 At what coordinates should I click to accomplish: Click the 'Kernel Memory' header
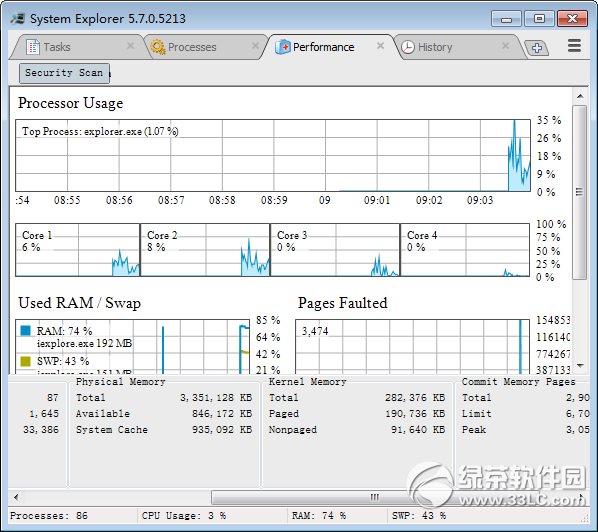[307, 382]
